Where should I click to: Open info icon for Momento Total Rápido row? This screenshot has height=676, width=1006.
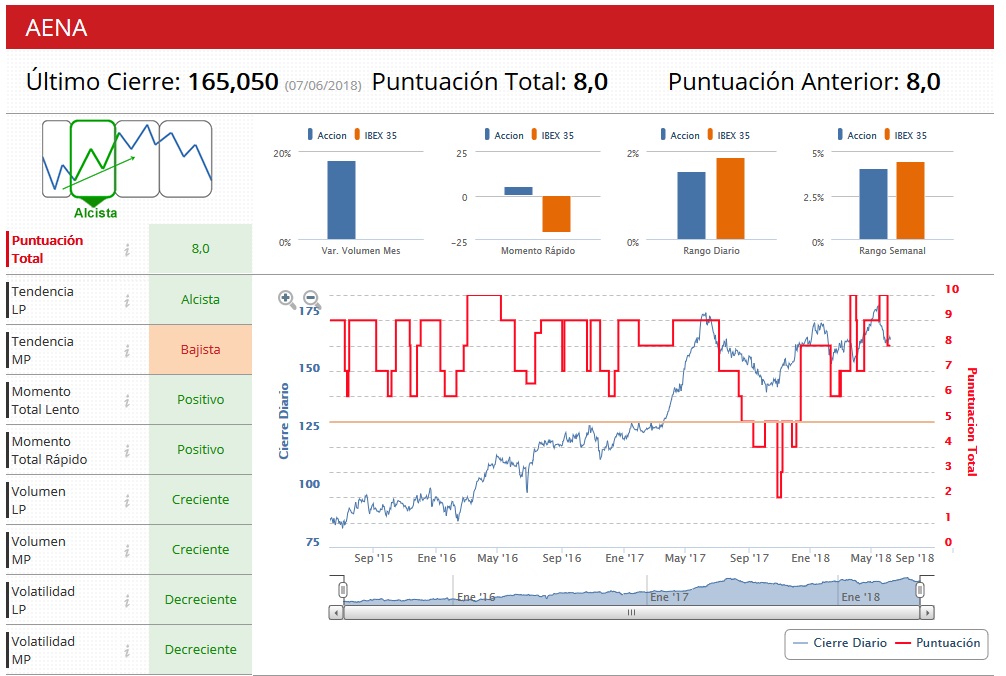[x=127, y=450]
